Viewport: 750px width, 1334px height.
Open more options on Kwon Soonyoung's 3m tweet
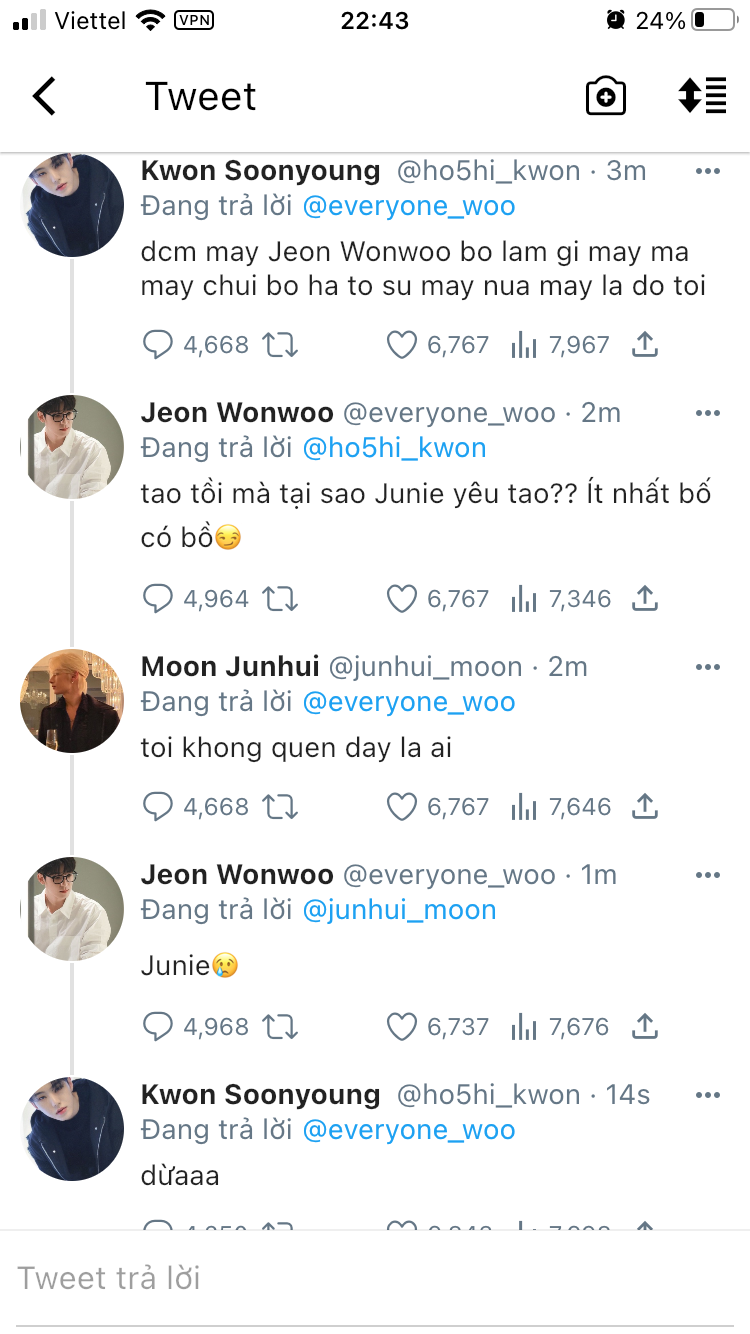point(707,172)
